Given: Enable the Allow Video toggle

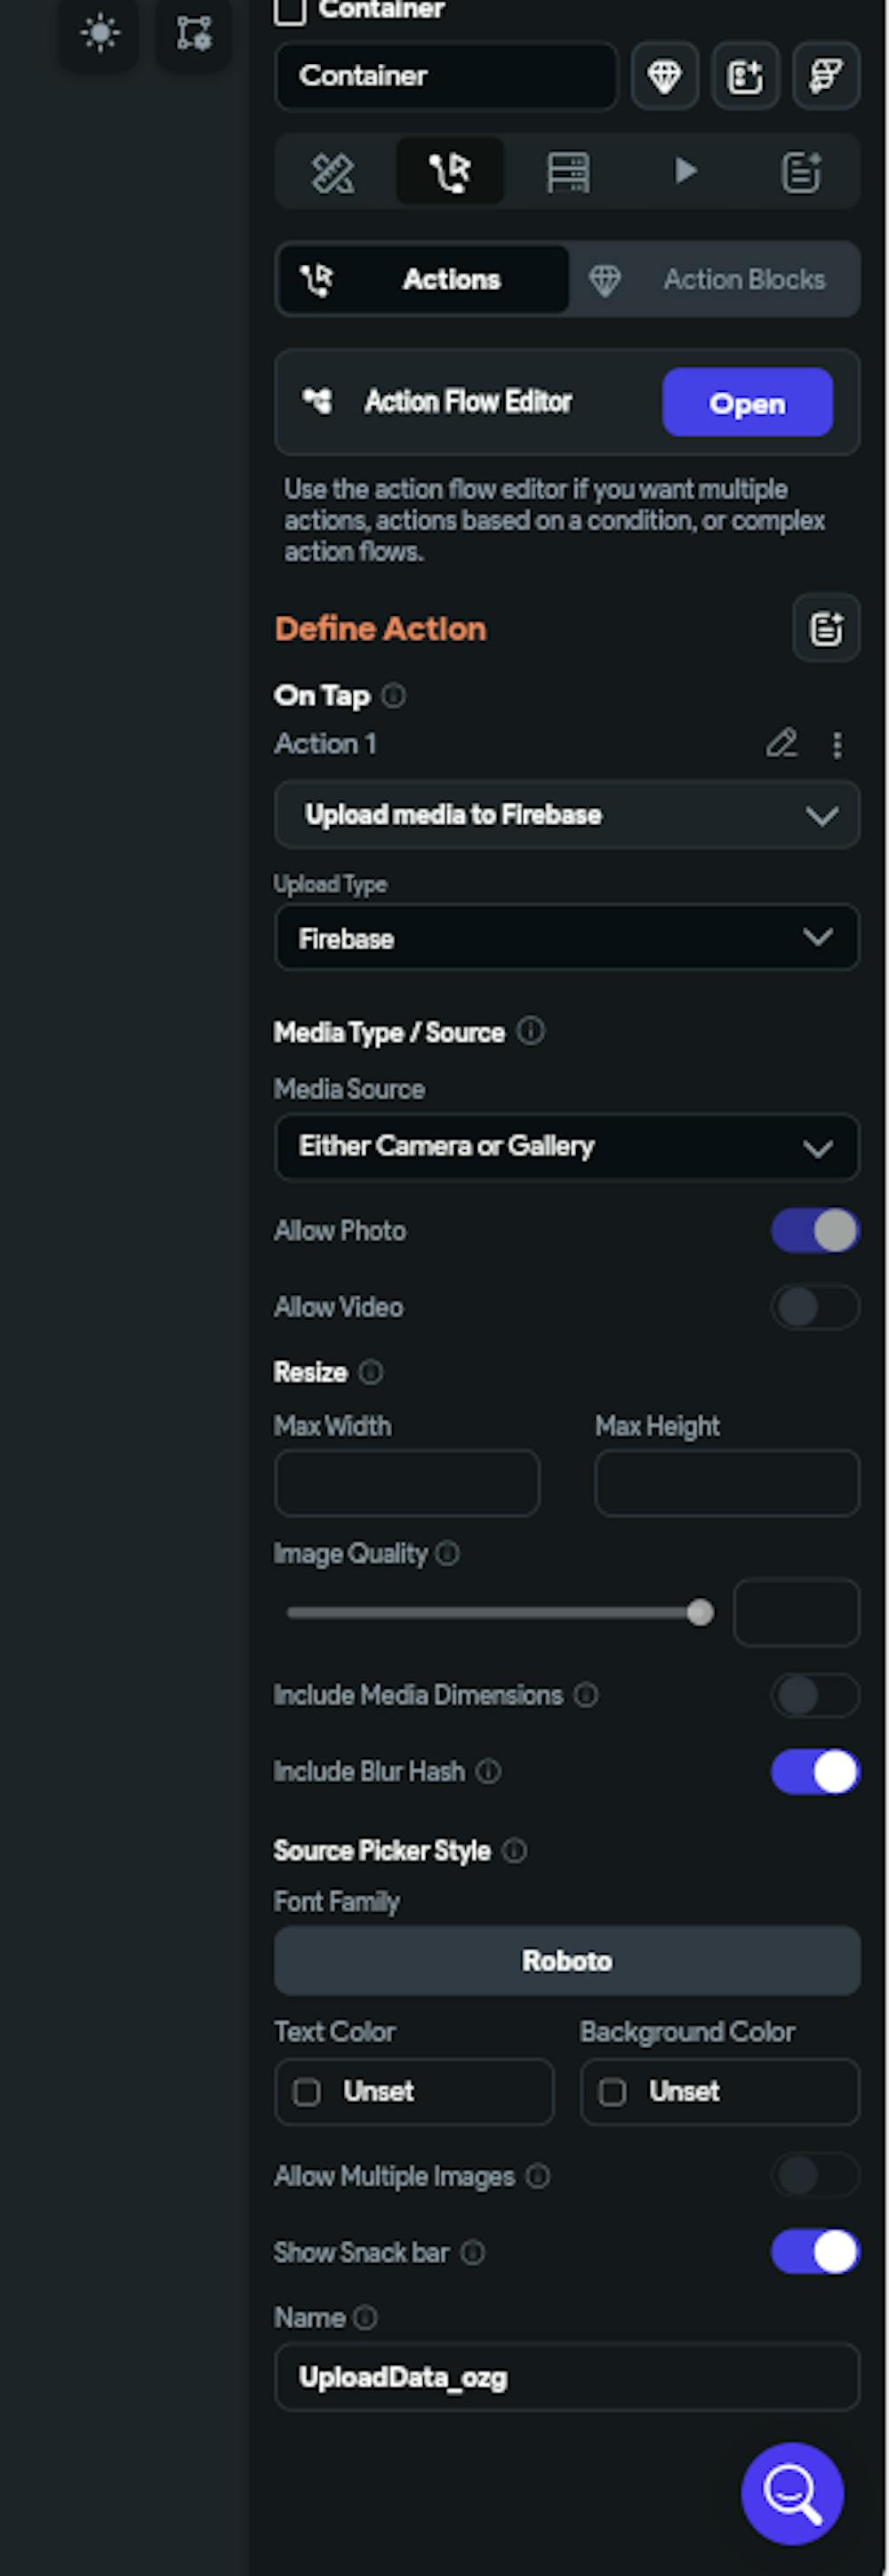Looking at the screenshot, I should pos(815,1306).
